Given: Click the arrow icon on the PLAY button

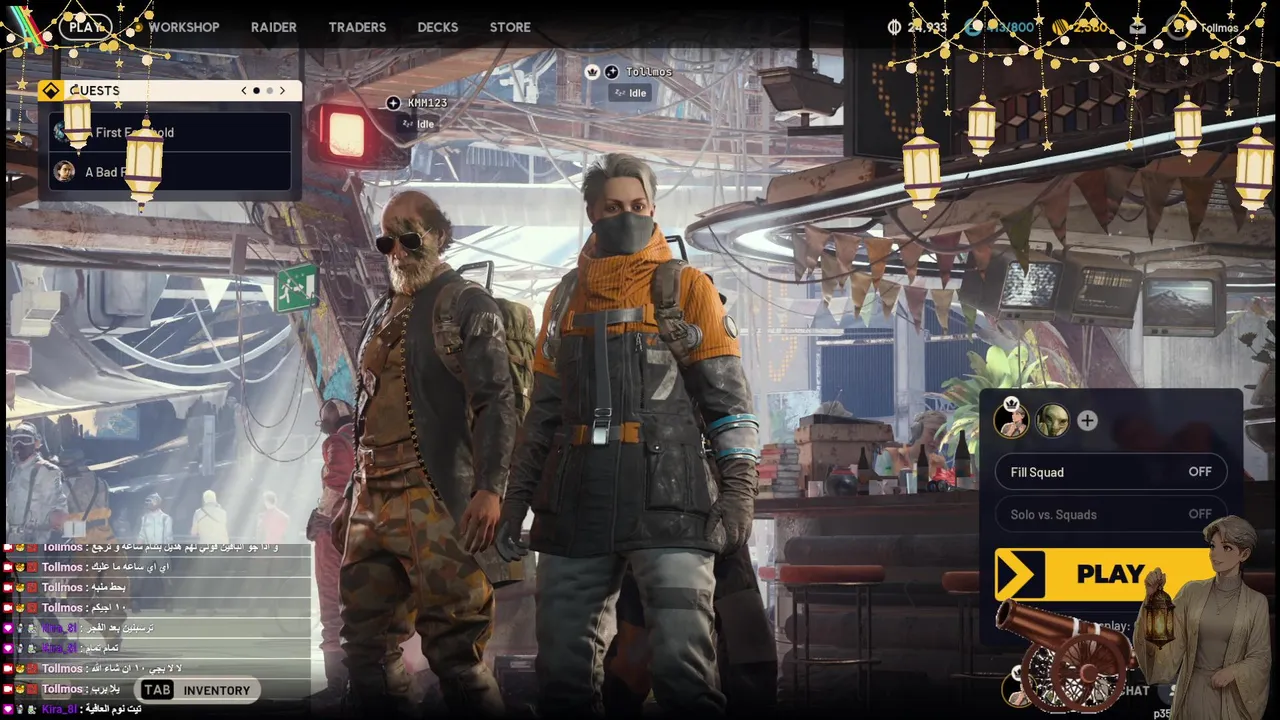Looking at the screenshot, I should [x=1019, y=574].
